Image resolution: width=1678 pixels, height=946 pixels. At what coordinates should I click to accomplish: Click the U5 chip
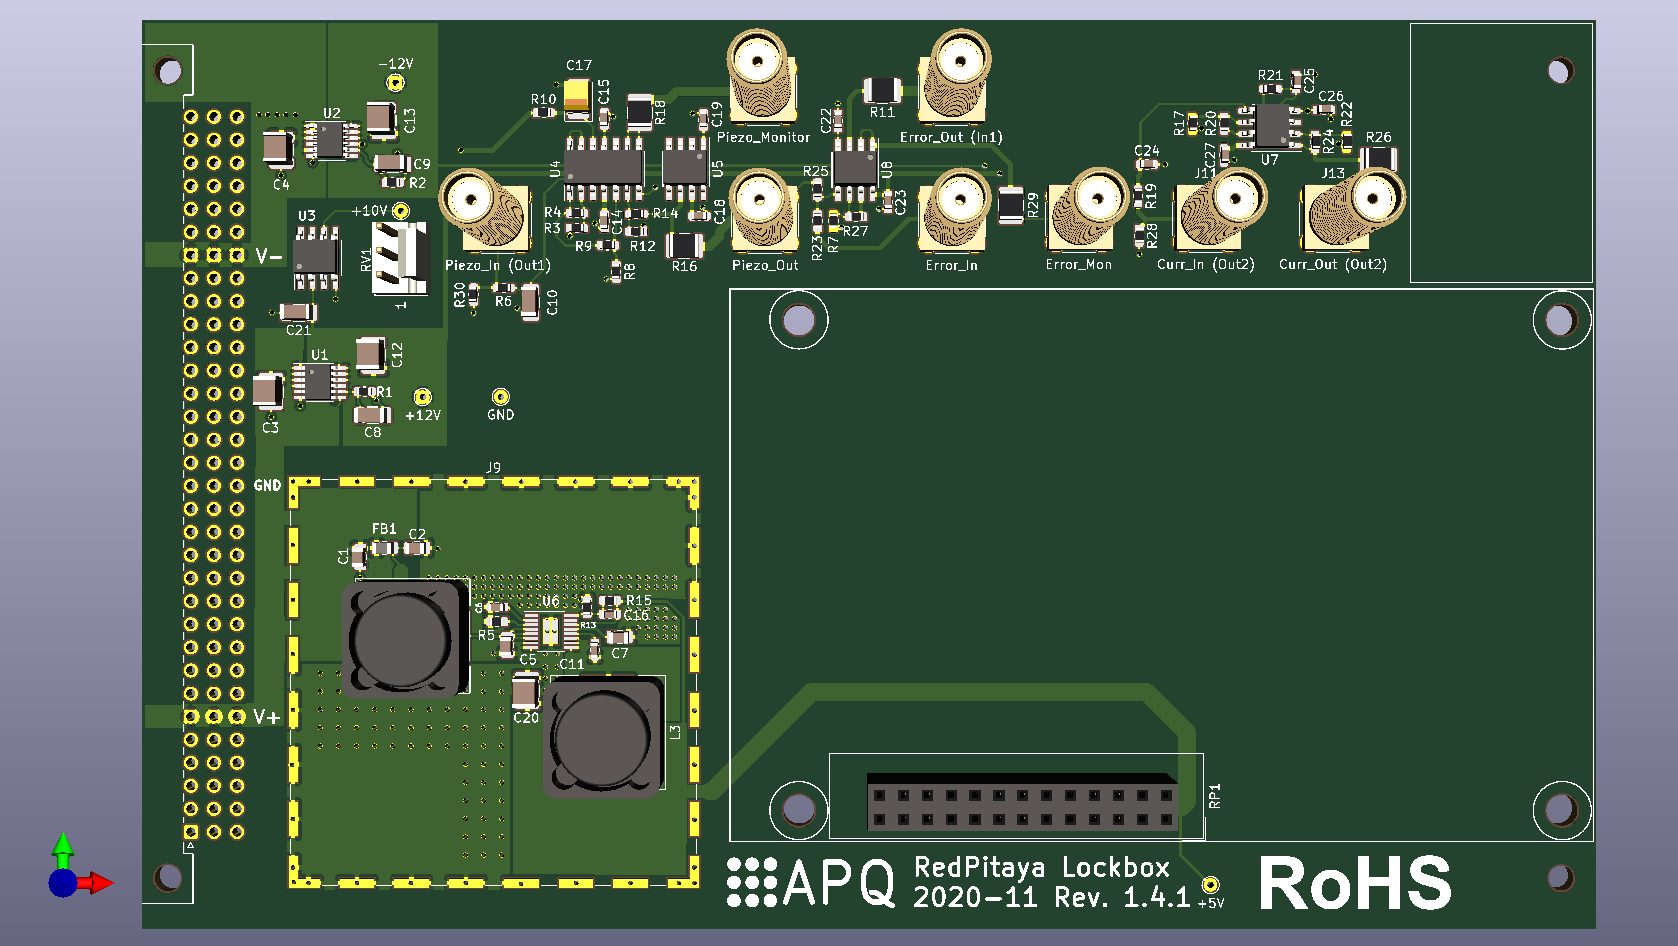pos(686,168)
